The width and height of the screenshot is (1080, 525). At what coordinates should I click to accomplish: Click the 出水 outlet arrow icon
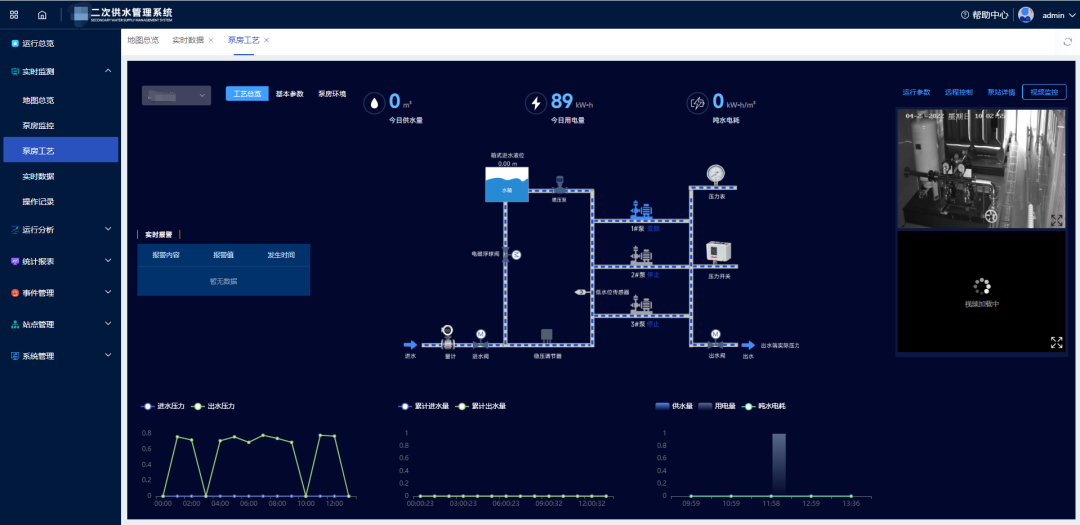click(x=748, y=345)
